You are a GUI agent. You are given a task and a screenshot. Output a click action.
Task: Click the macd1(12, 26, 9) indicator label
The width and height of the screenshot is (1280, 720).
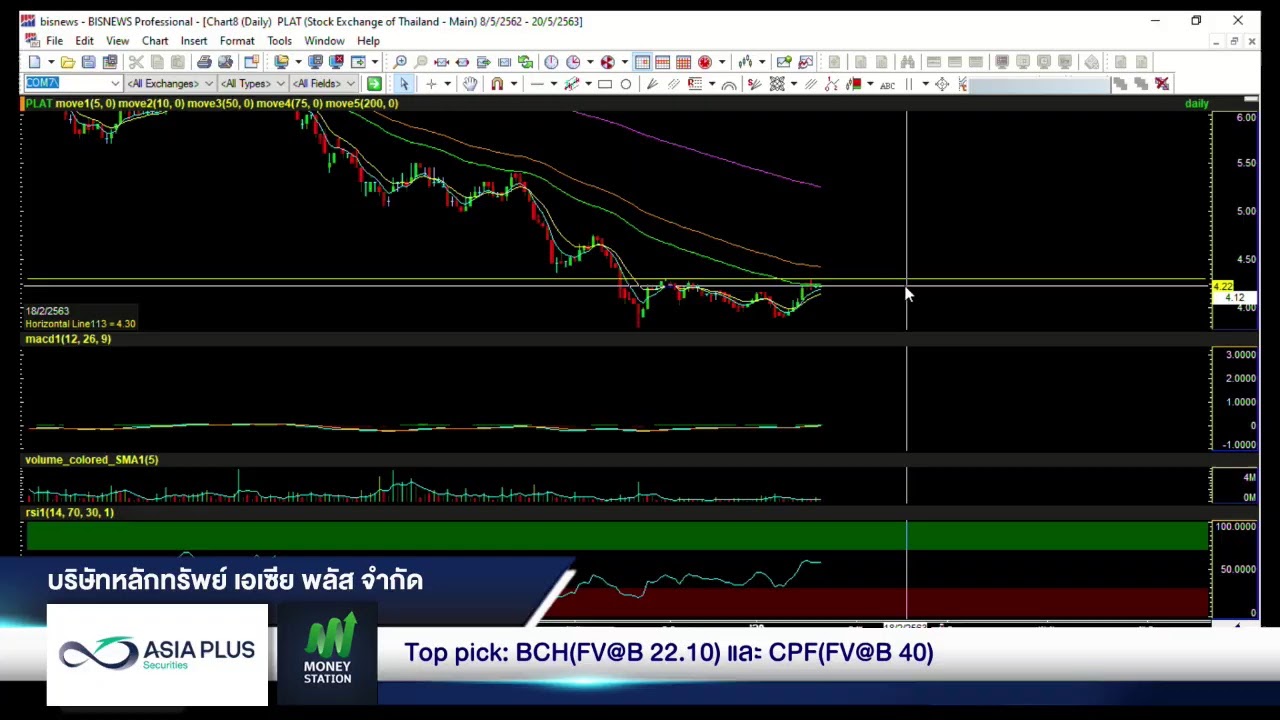click(x=68, y=339)
